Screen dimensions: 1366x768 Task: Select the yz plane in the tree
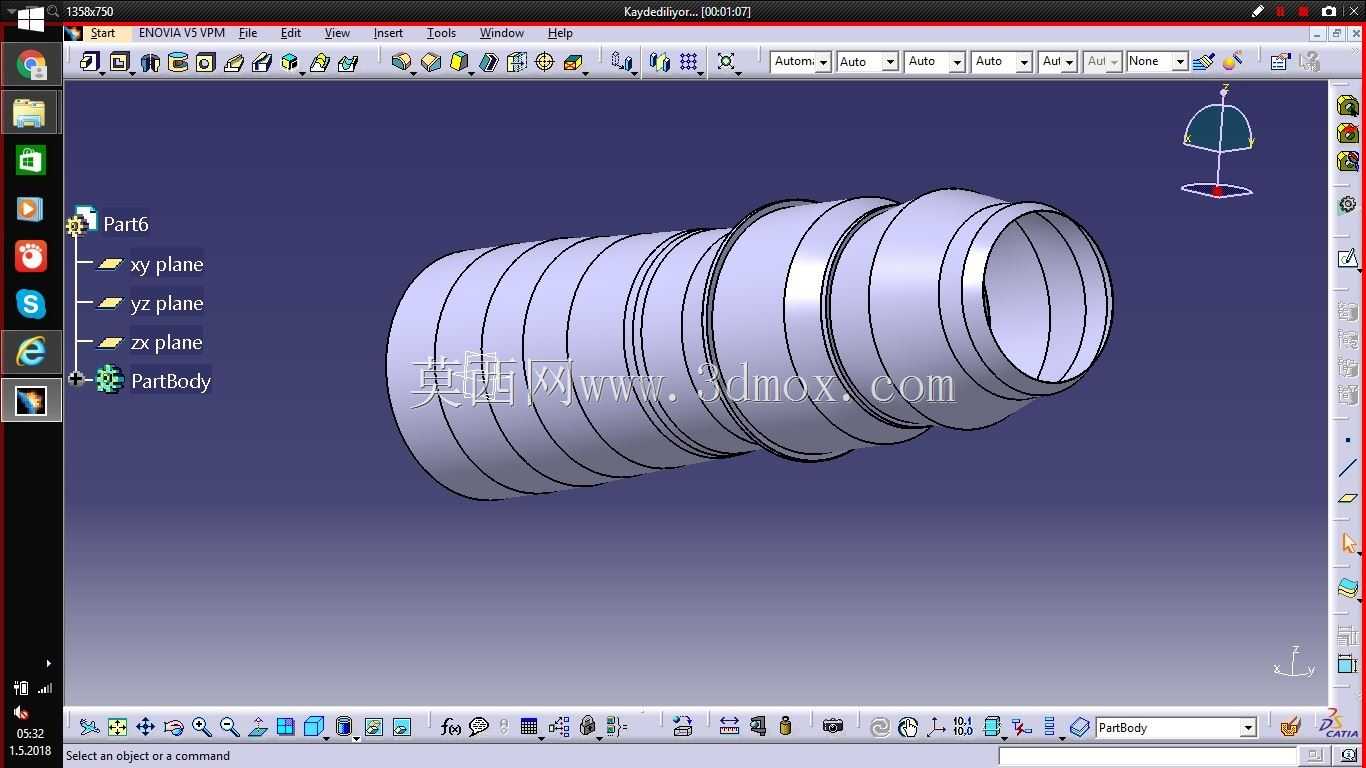tap(166, 303)
